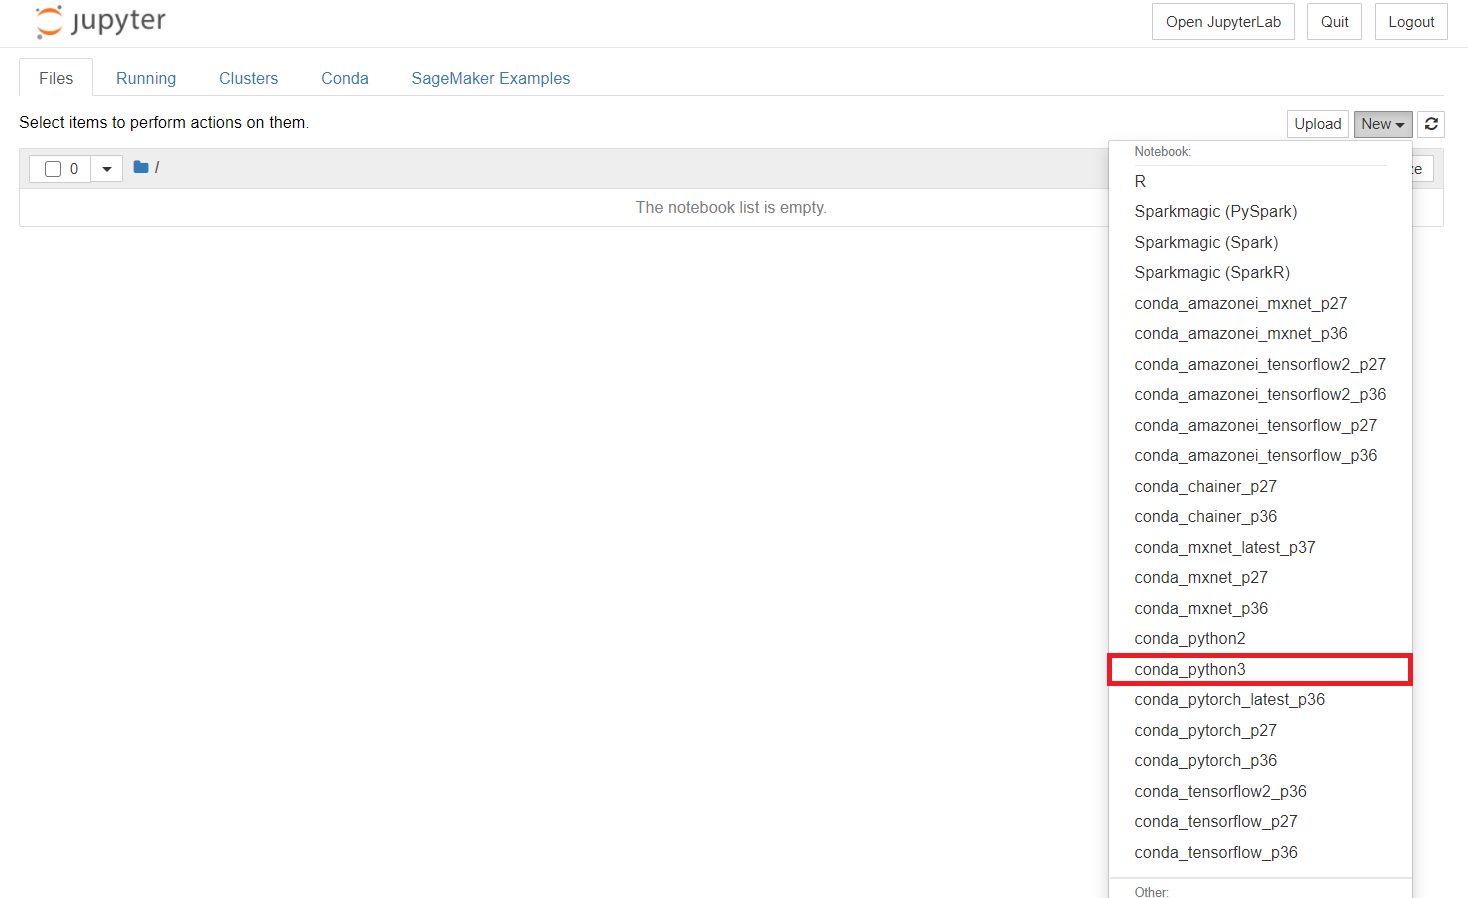This screenshot has width=1468, height=898.
Task: Open the root folder icon
Action: (141, 167)
